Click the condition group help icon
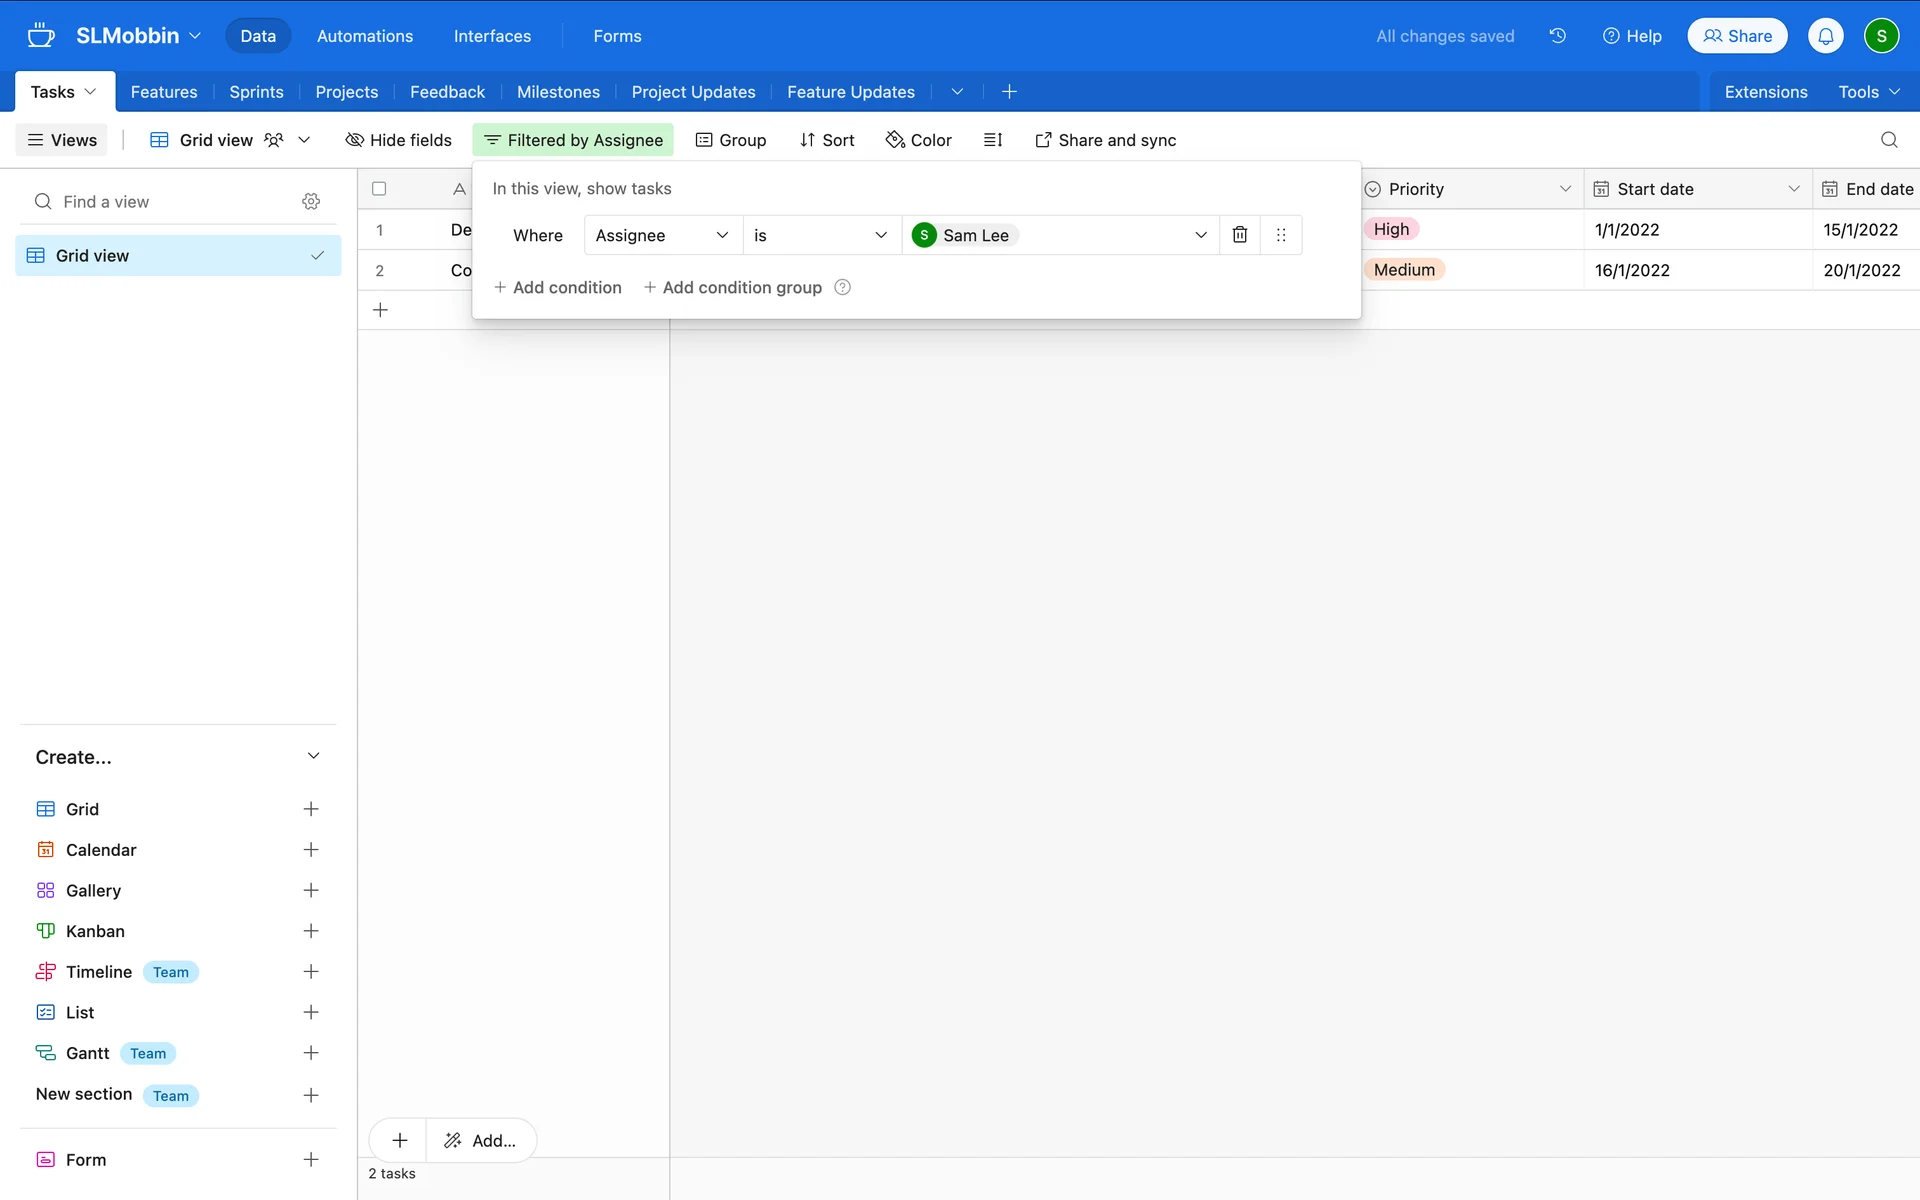This screenshot has width=1920, height=1200. pyautogui.click(x=843, y=288)
